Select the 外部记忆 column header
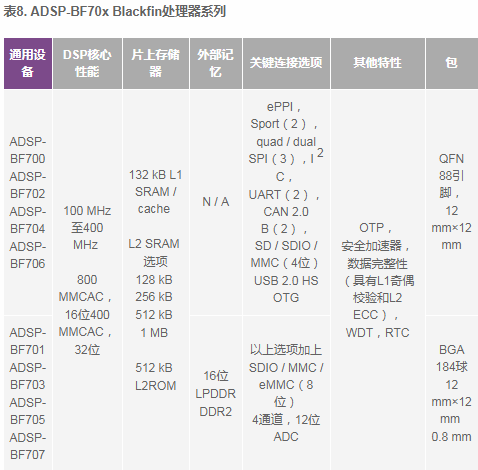 (216, 63)
